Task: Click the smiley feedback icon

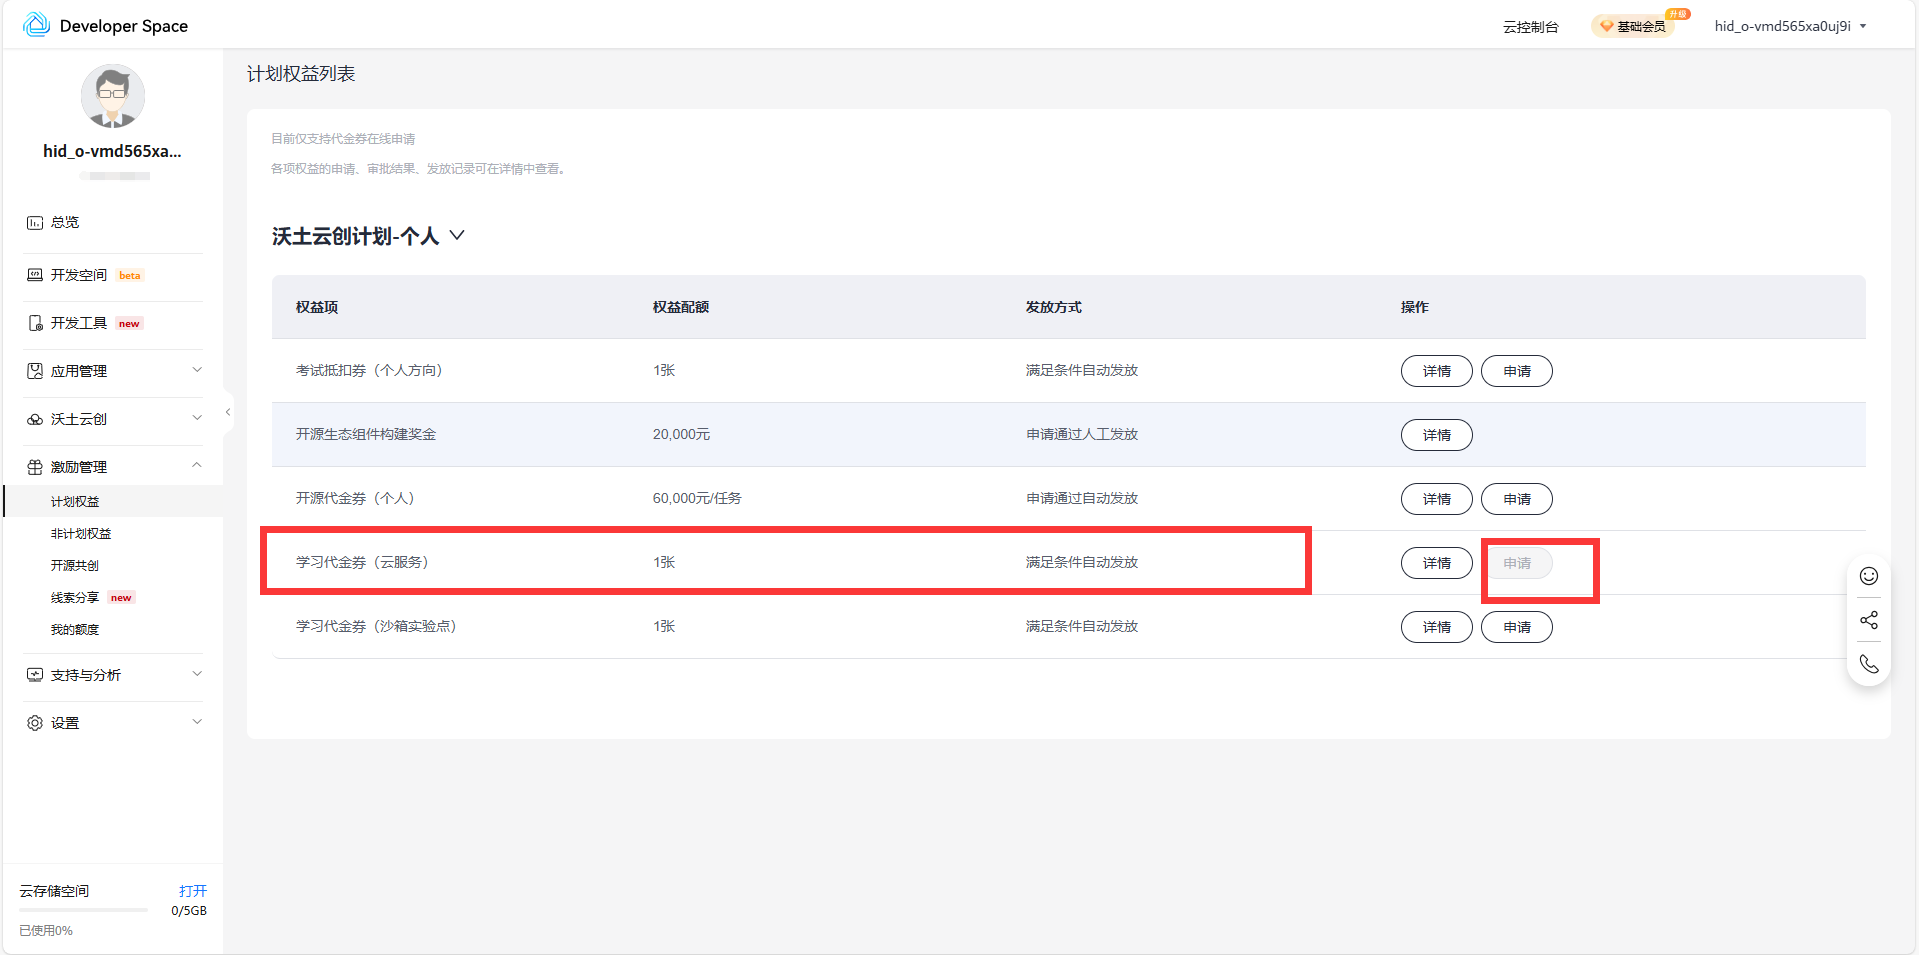Action: (1868, 576)
